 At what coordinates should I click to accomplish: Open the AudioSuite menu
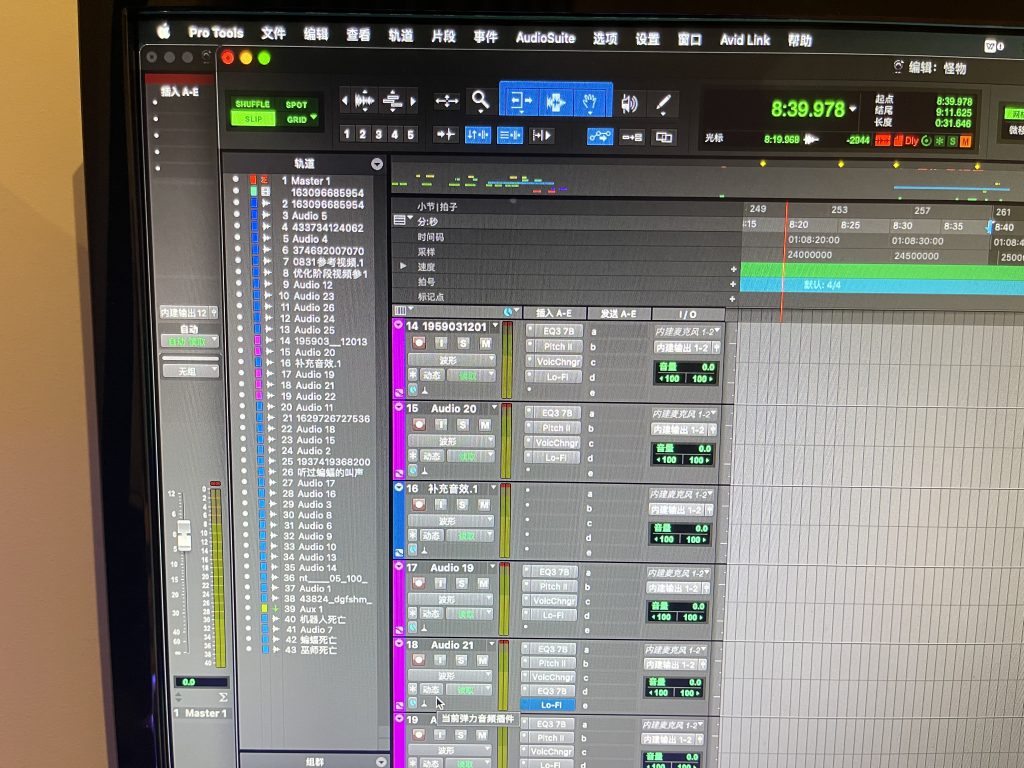[x=545, y=37]
